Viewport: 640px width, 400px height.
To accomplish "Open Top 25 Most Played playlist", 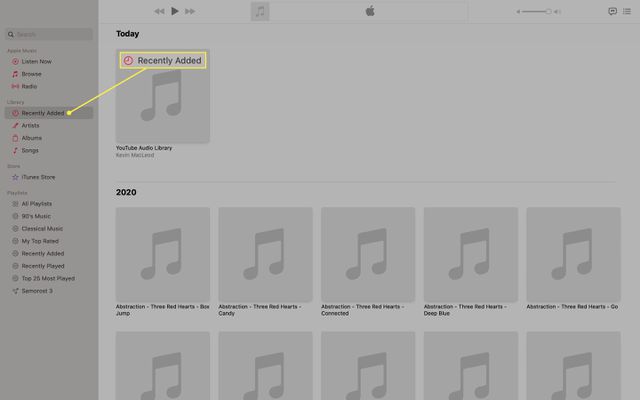I will (49, 278).
